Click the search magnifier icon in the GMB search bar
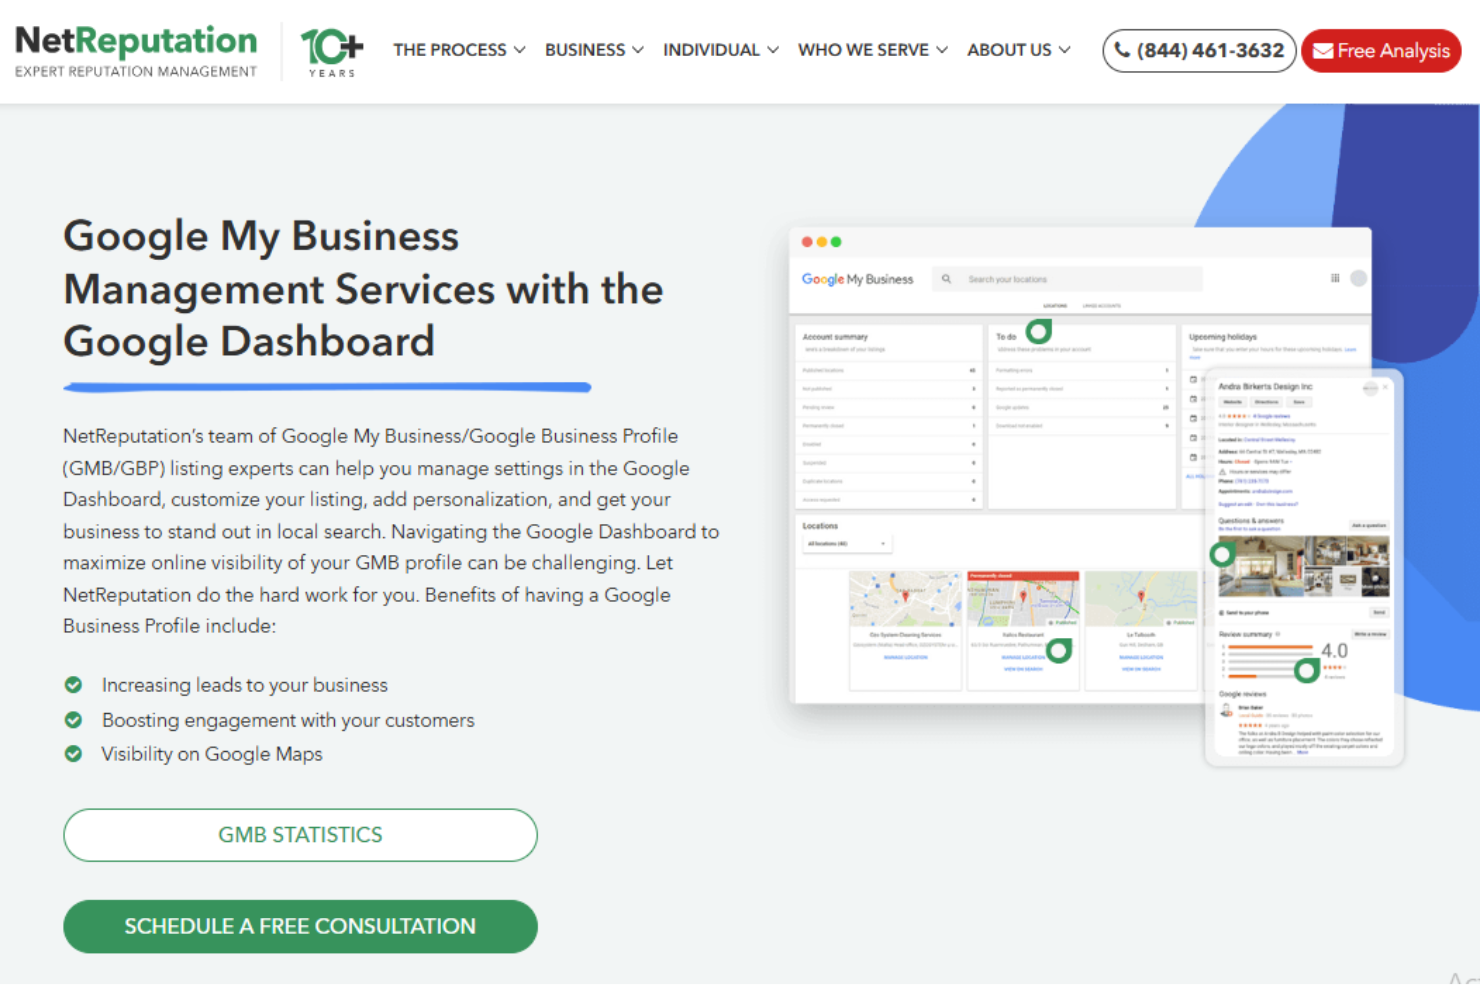The height and width of the screenshot is (987, 1480). click(946, 278)
